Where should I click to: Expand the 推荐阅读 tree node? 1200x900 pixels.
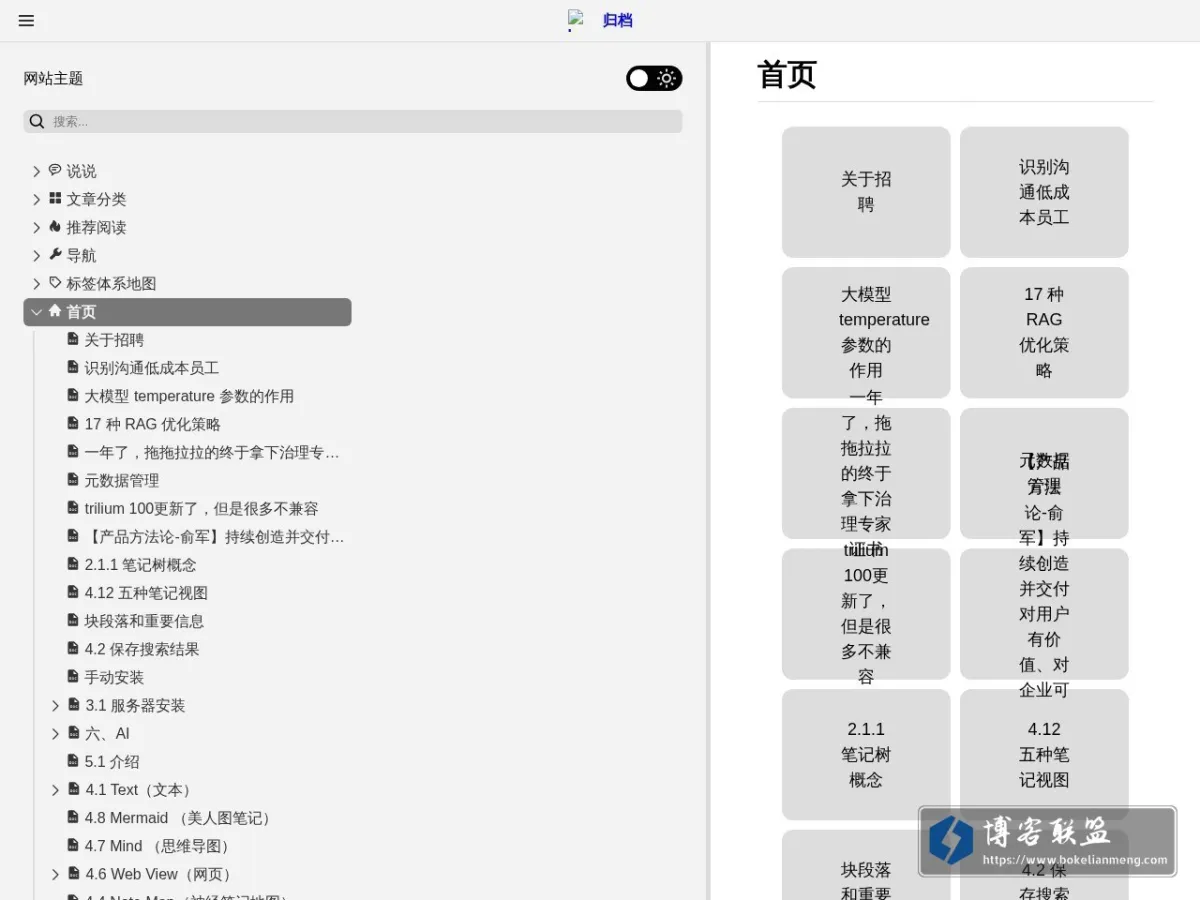click(37, 227)
